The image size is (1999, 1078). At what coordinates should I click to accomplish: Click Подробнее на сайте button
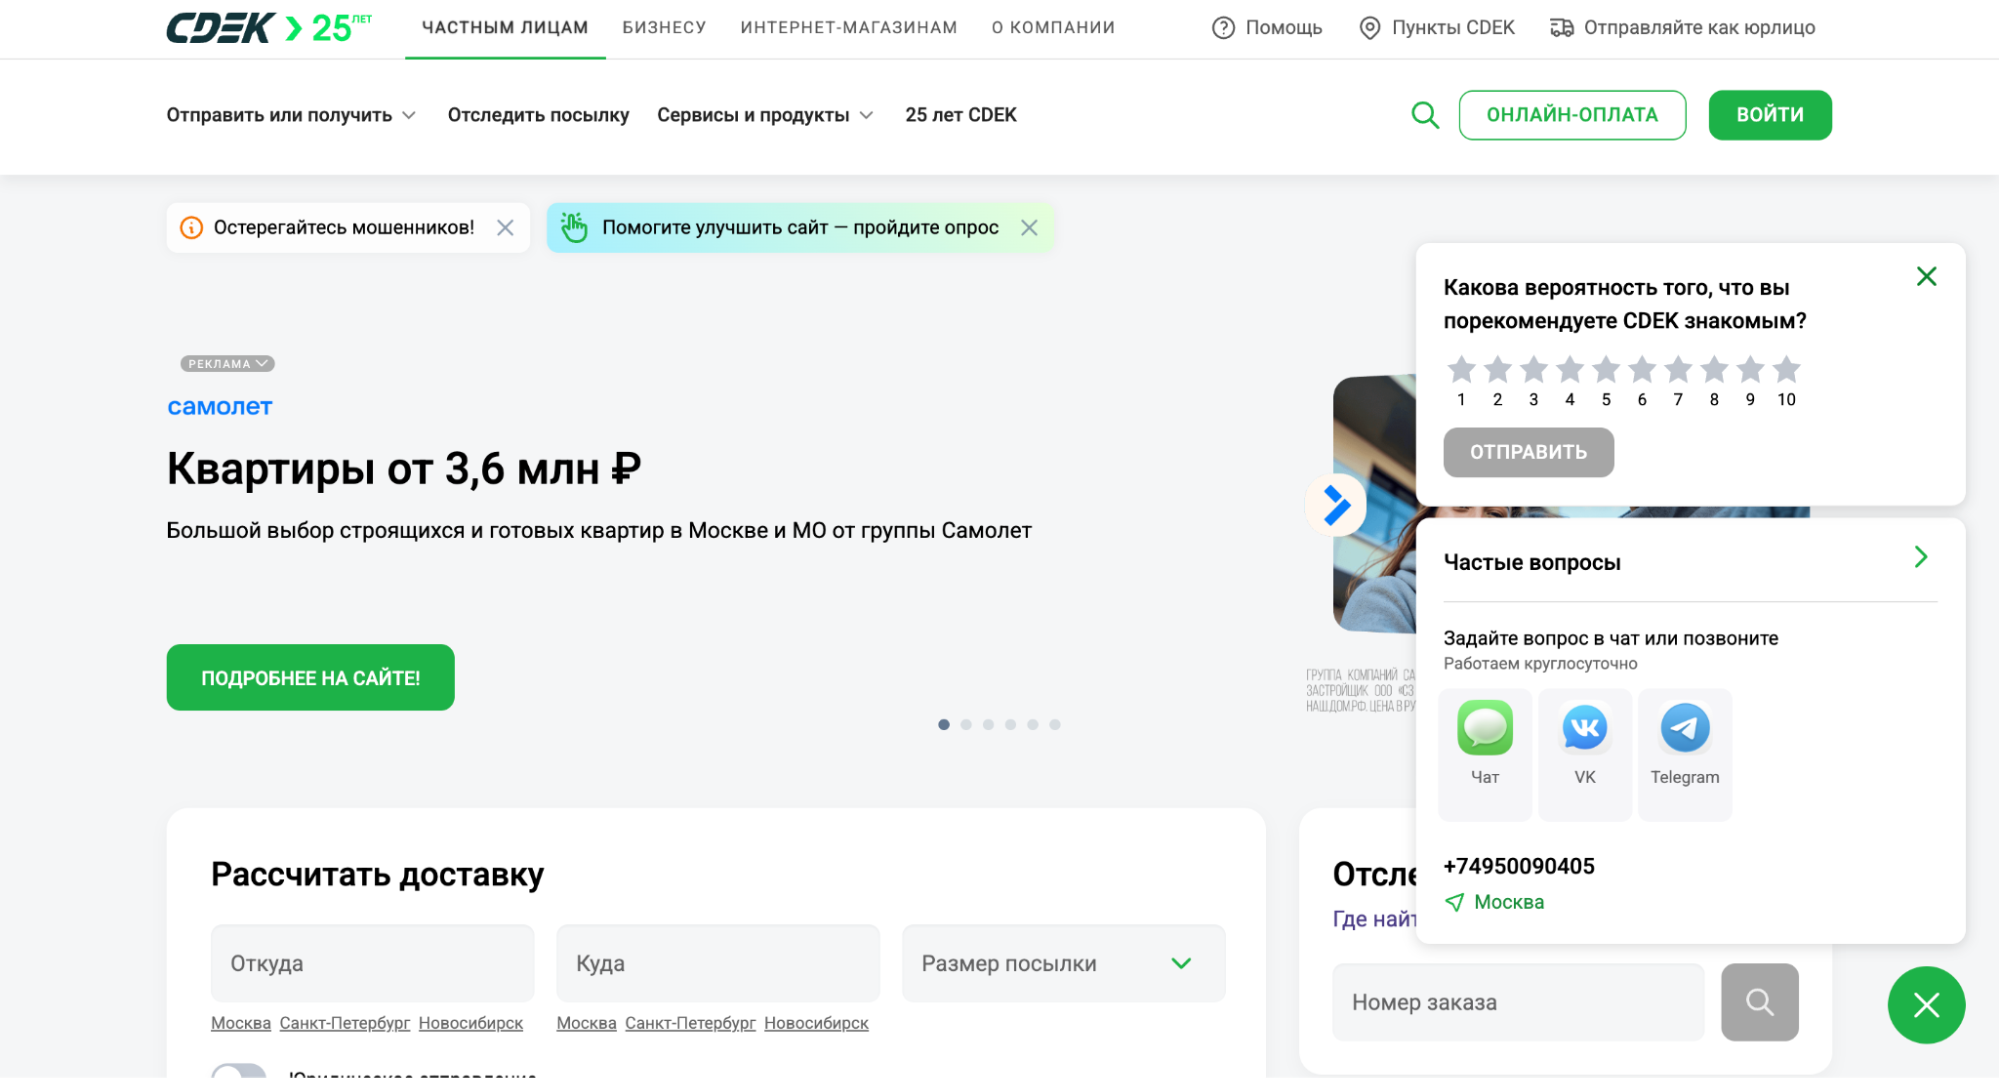[x=310, y=677]
